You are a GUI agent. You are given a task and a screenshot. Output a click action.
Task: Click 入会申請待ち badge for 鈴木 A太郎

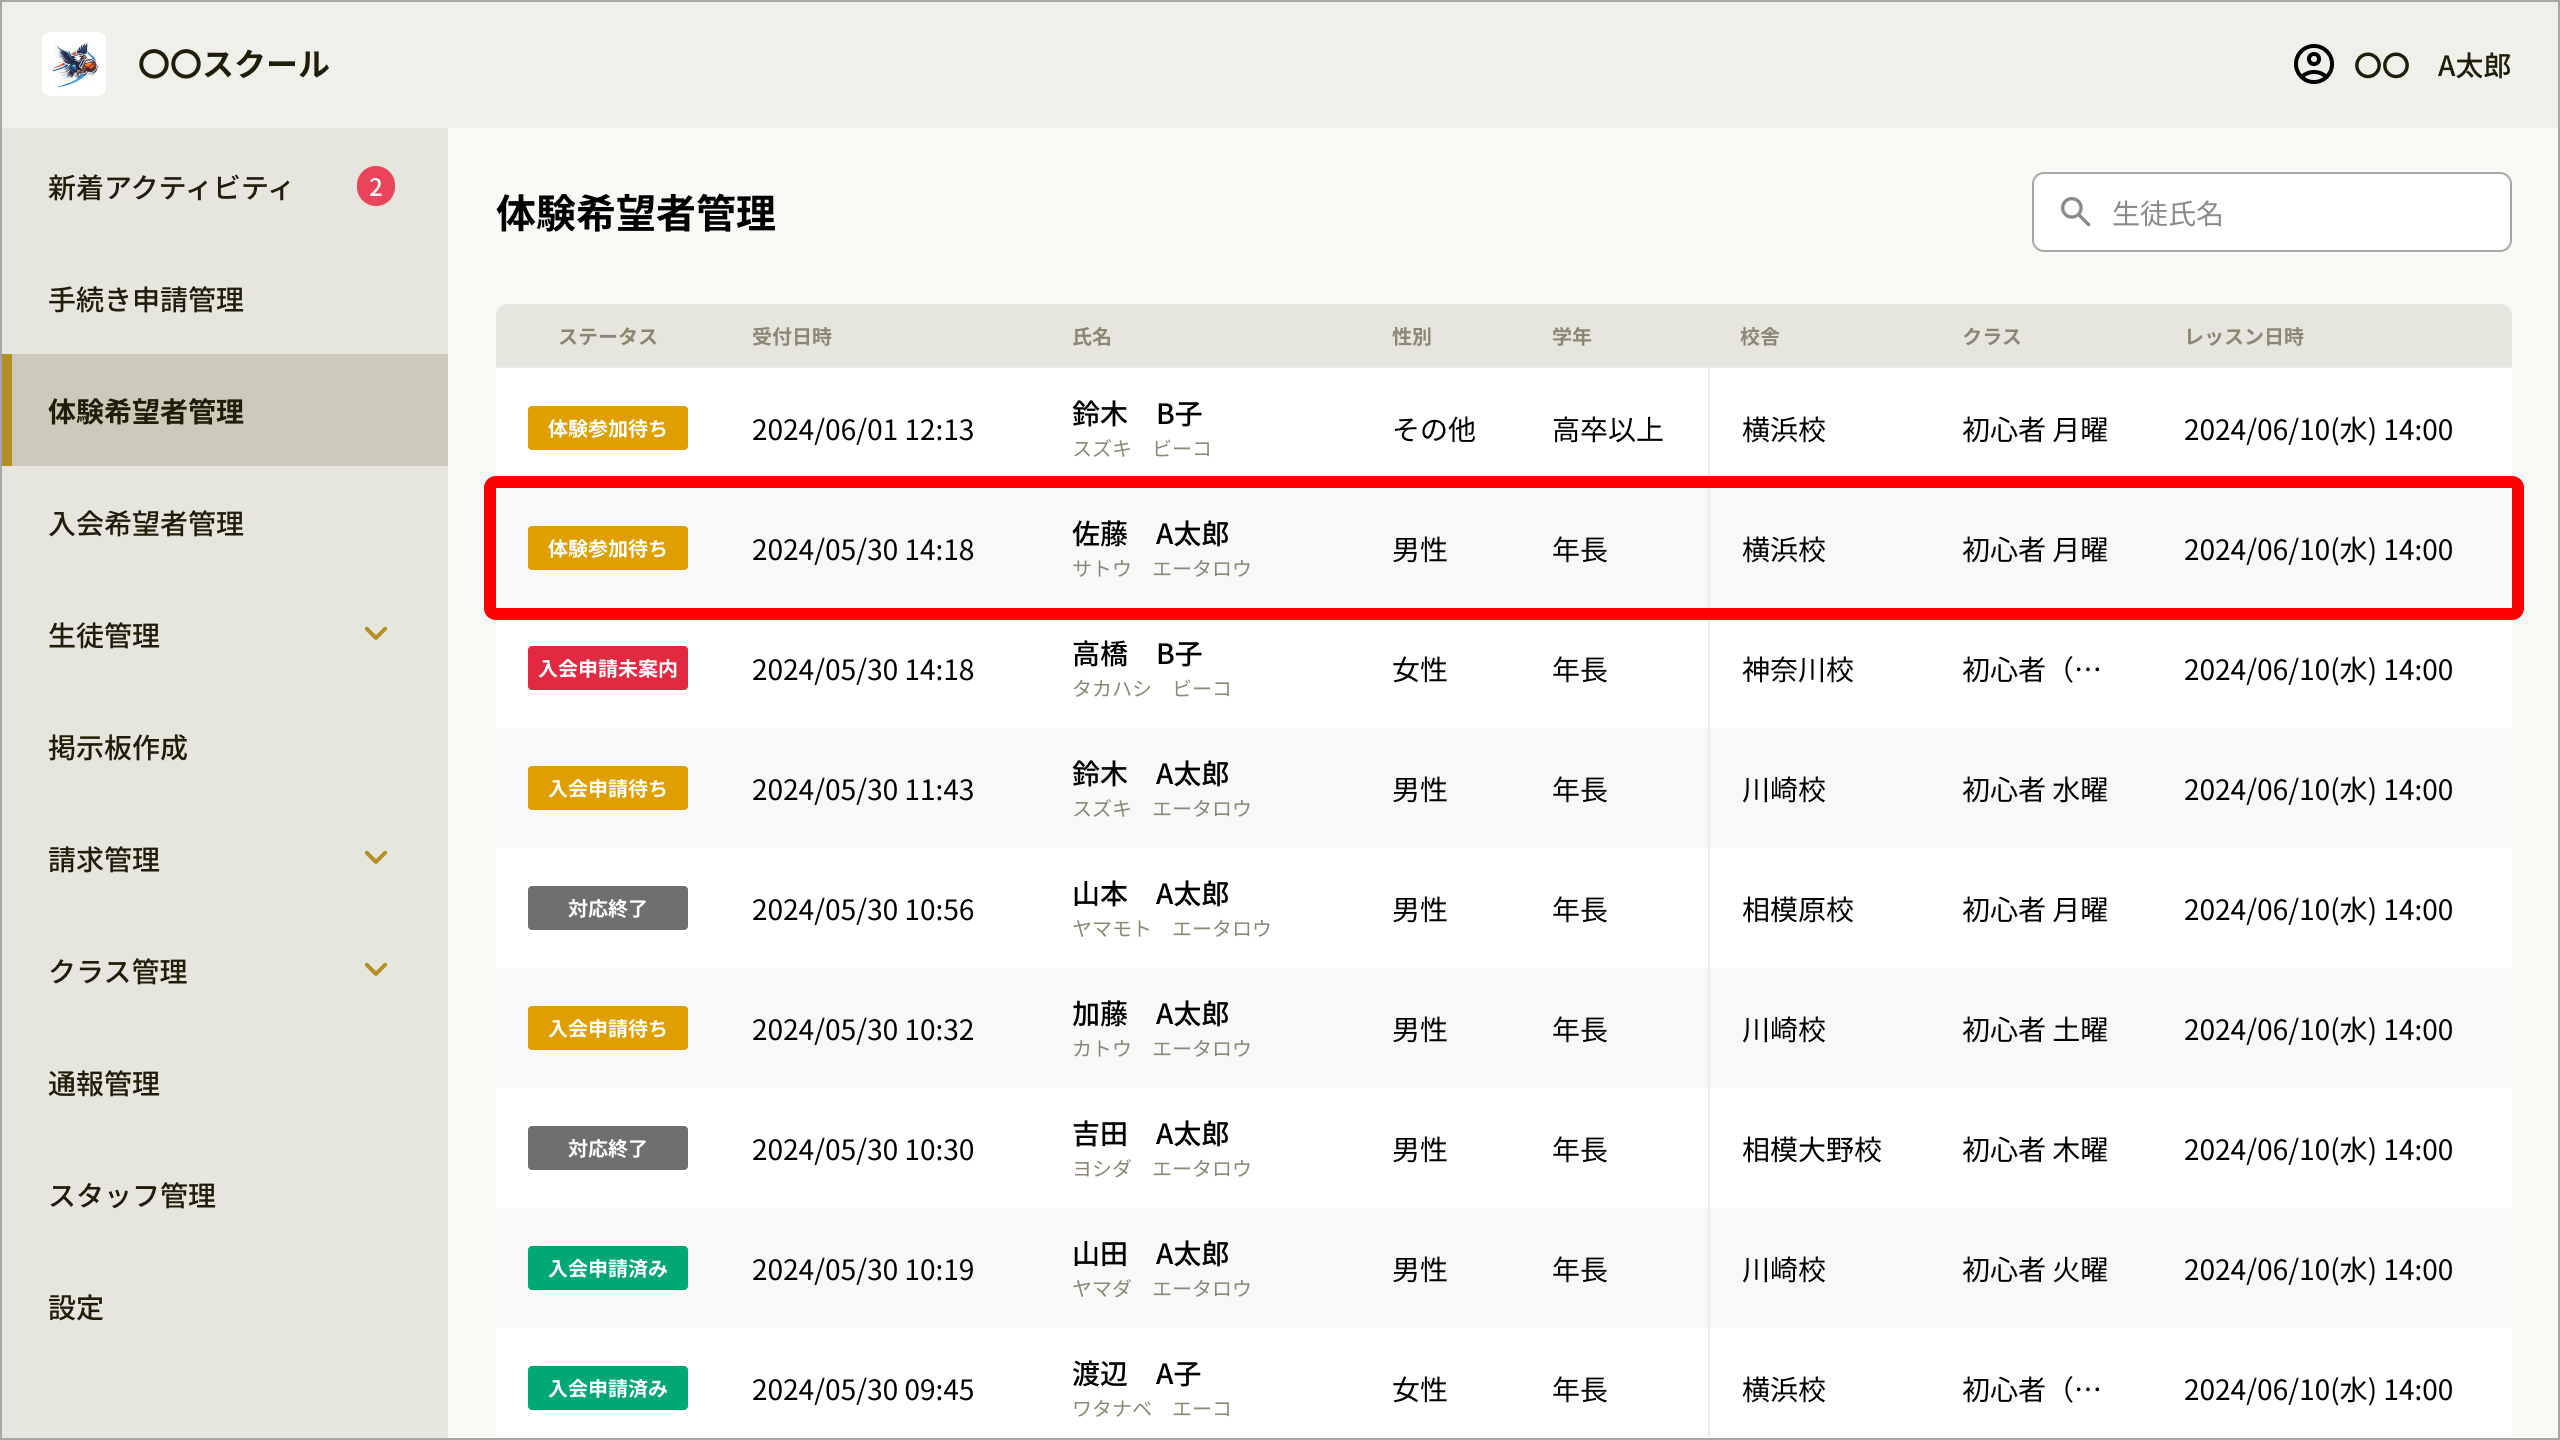608,788
